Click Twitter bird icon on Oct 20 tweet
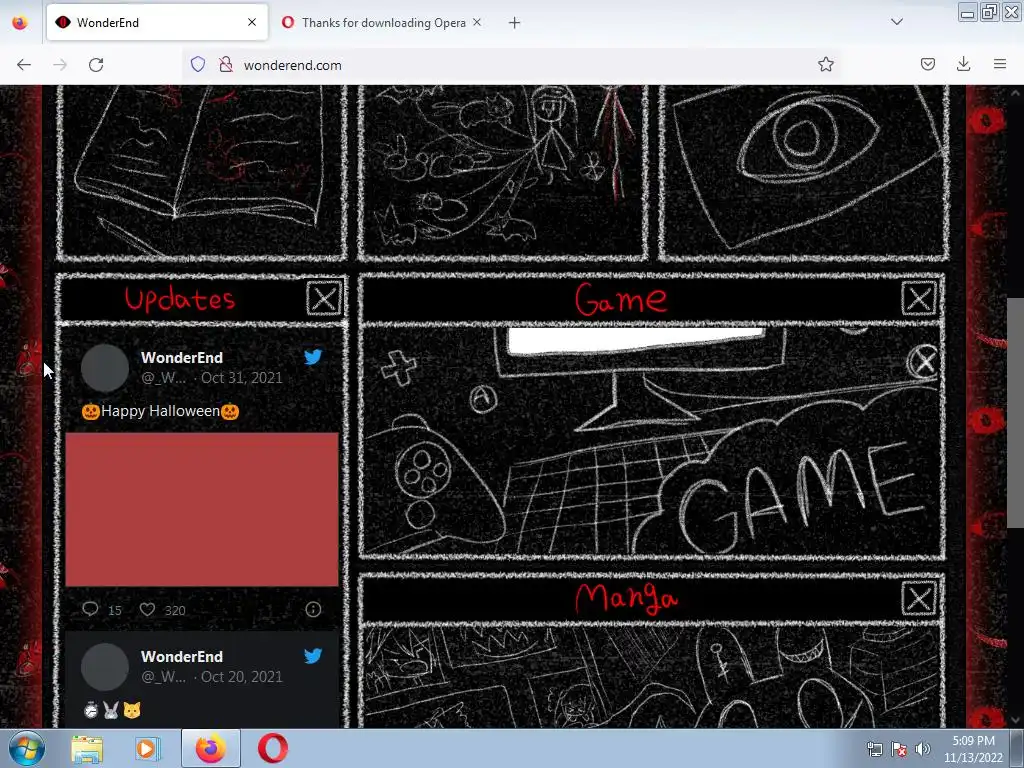Viewport: 1024px width, 768px height. tap(313, 656)
